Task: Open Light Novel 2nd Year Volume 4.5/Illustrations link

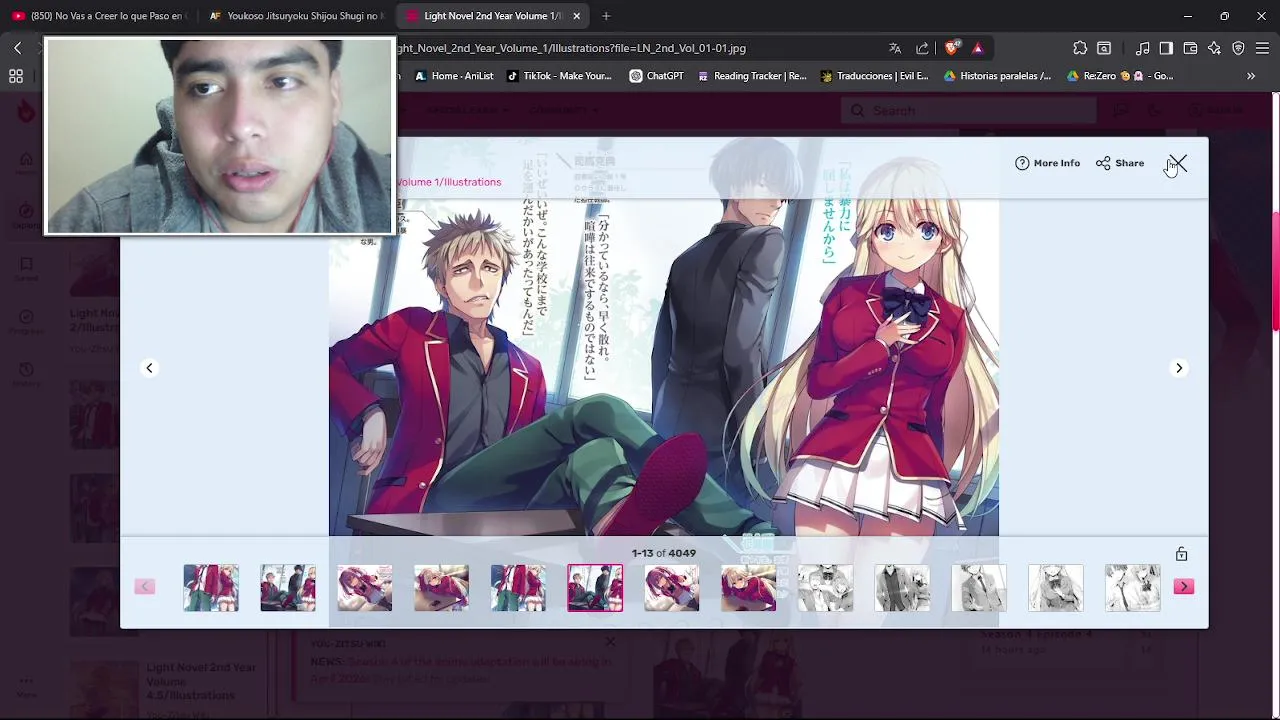Action: click(x=201, y=681)
